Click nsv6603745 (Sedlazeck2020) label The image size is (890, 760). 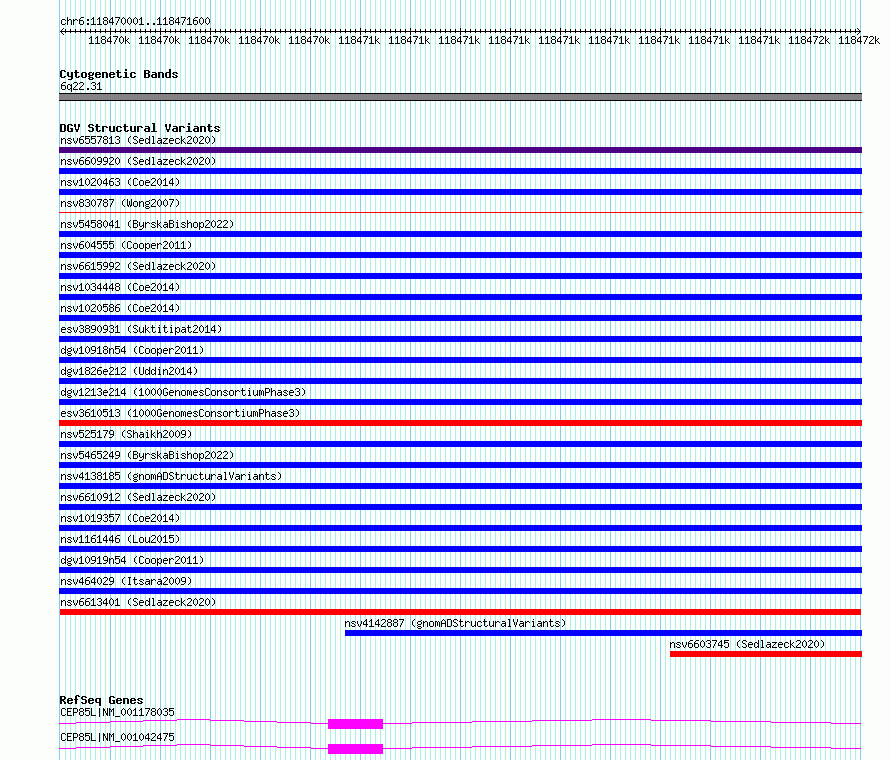pos(747,644)
